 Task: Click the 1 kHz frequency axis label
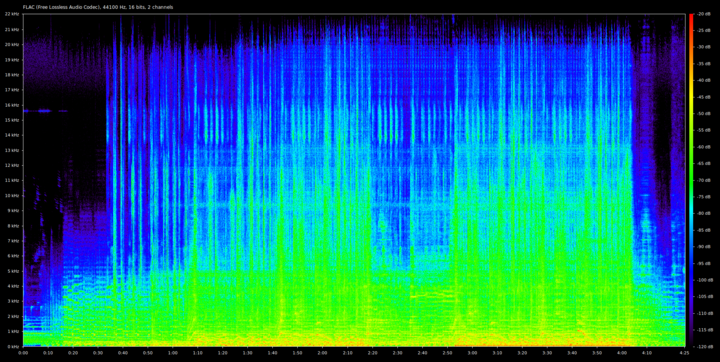pos(13,331)
